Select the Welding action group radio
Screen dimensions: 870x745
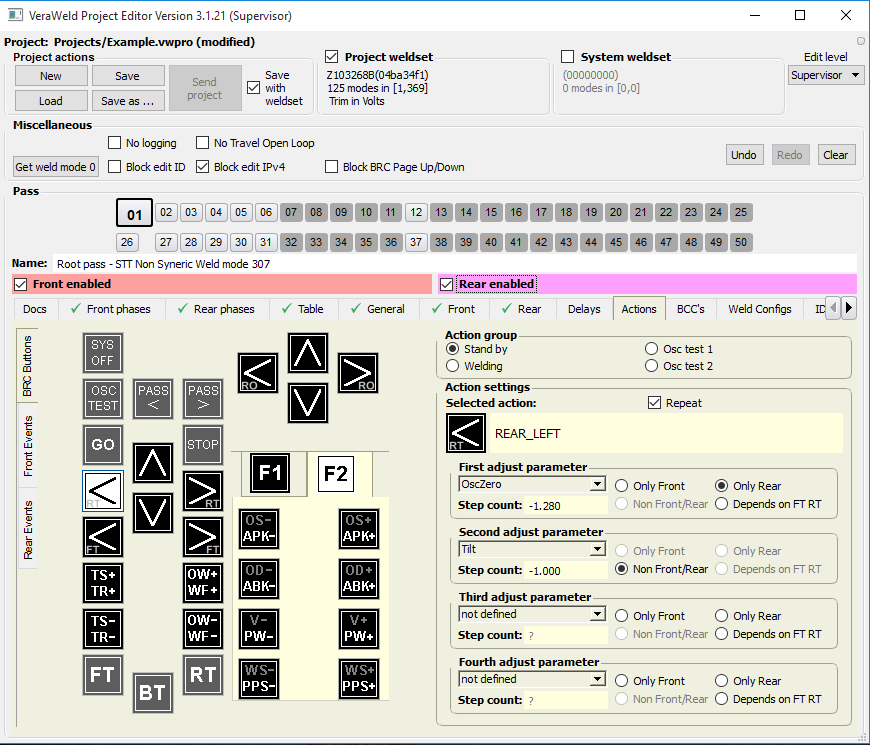pyautogui.click(x=453, y=366)
